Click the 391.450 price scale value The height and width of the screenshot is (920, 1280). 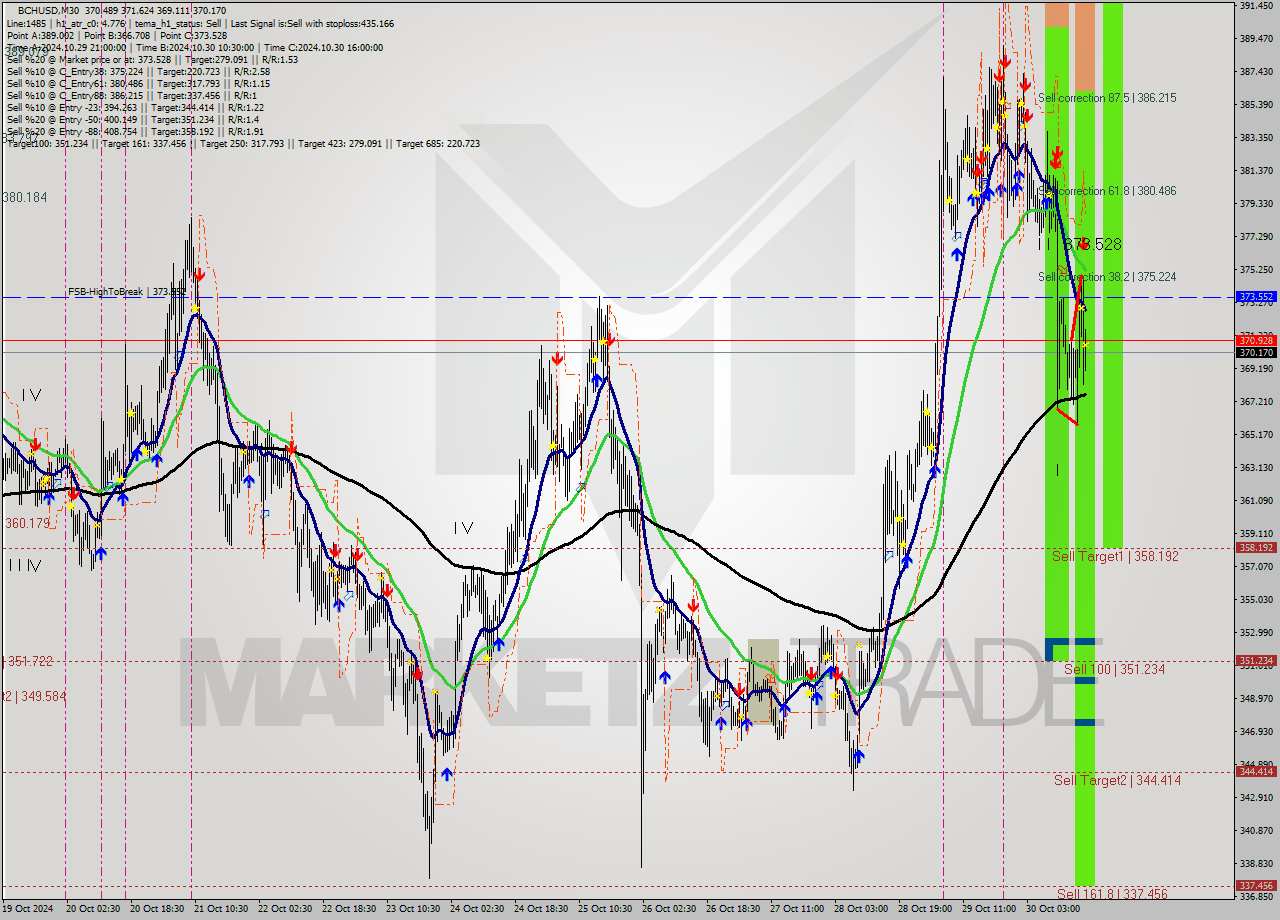1256,6
